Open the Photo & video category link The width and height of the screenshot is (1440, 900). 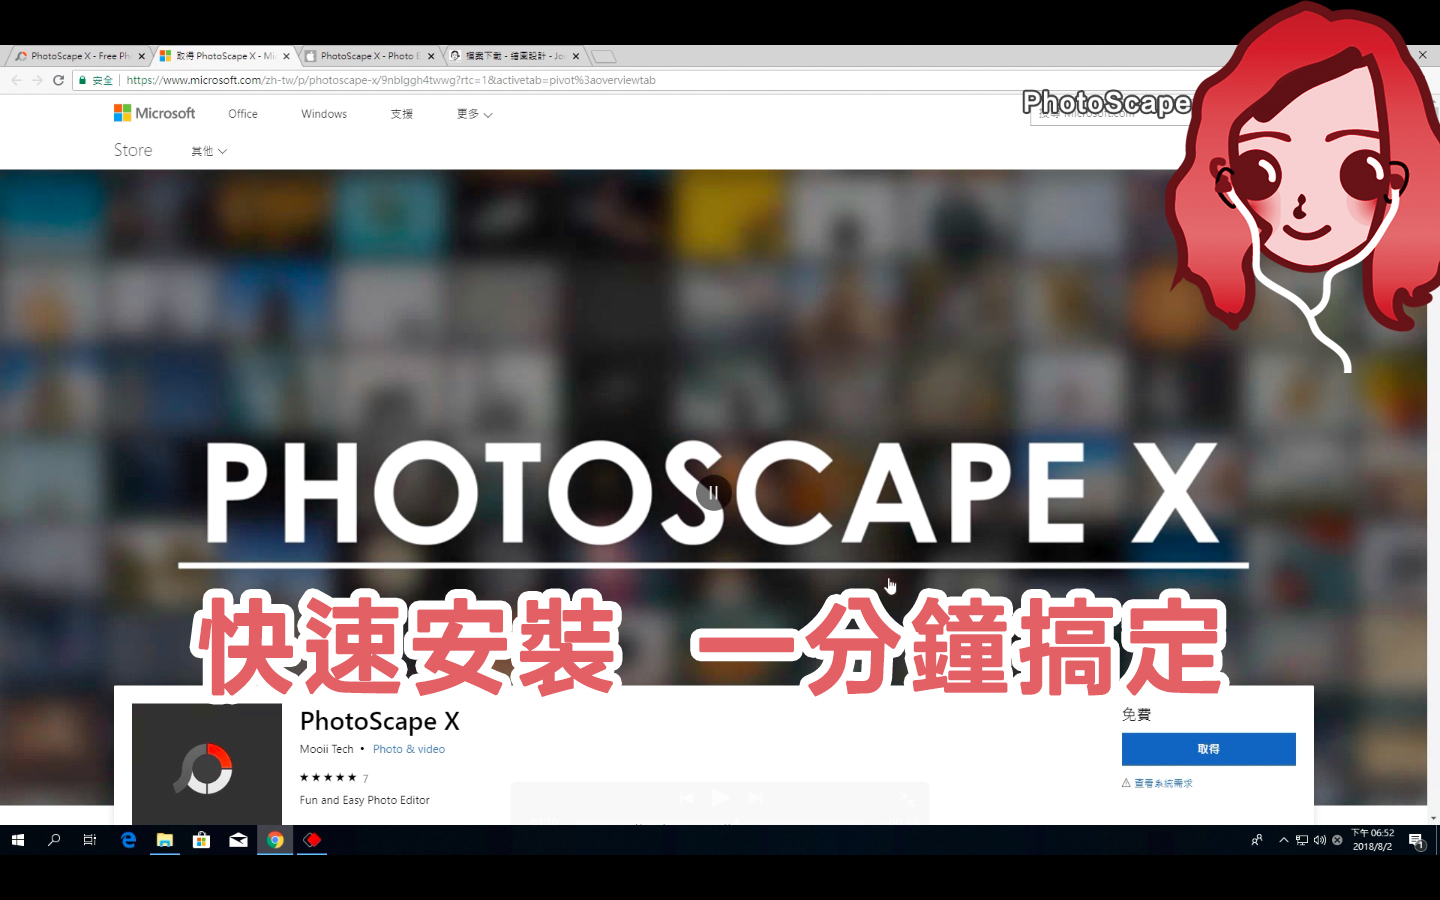point(408,749)
